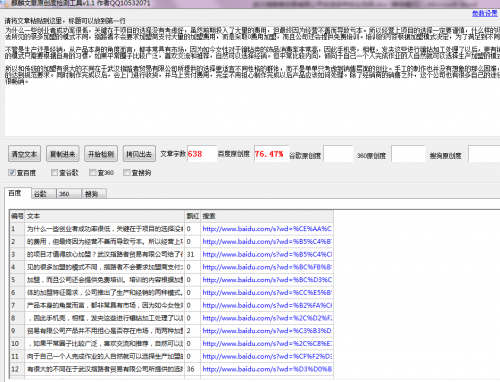The image size is (500, 382).
Task: Click the Baidu originality field showing 76.47%
Action: point(271,154)
